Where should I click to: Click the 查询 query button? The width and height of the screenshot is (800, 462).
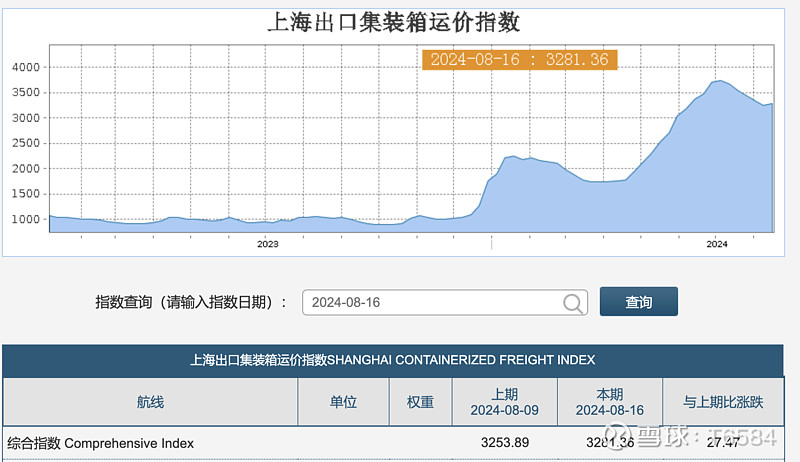point(639,301)
